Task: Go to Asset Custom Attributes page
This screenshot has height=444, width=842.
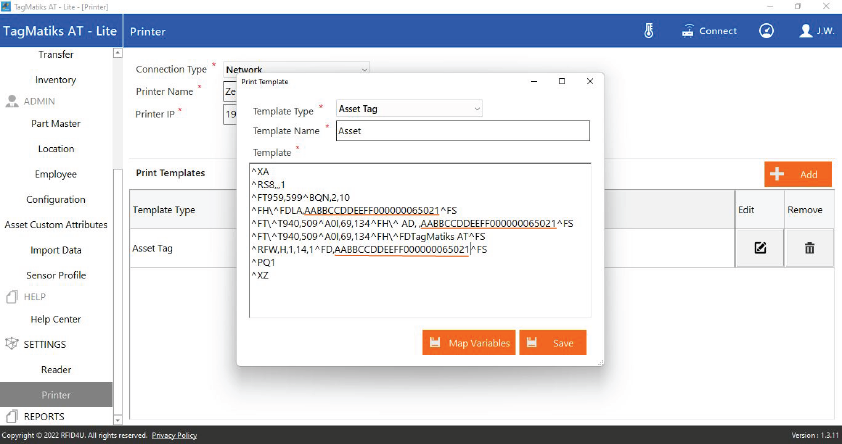Action: (x=56, y=225)
